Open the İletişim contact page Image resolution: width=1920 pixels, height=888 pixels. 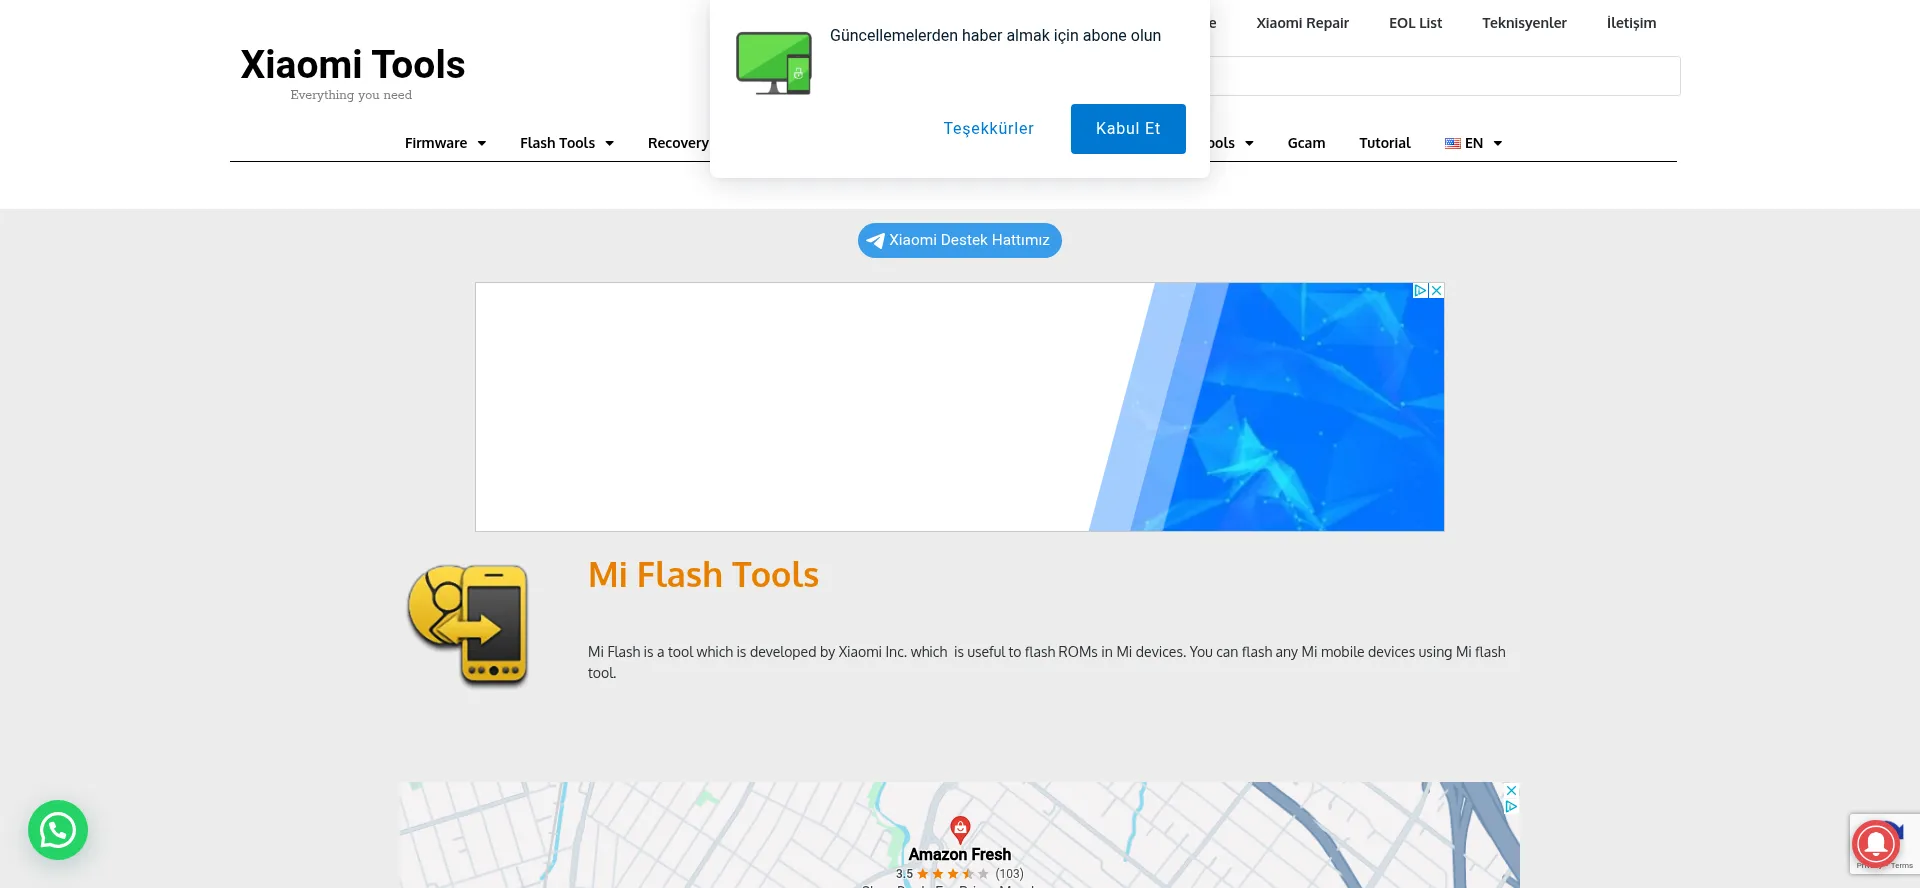point(1631,23)
